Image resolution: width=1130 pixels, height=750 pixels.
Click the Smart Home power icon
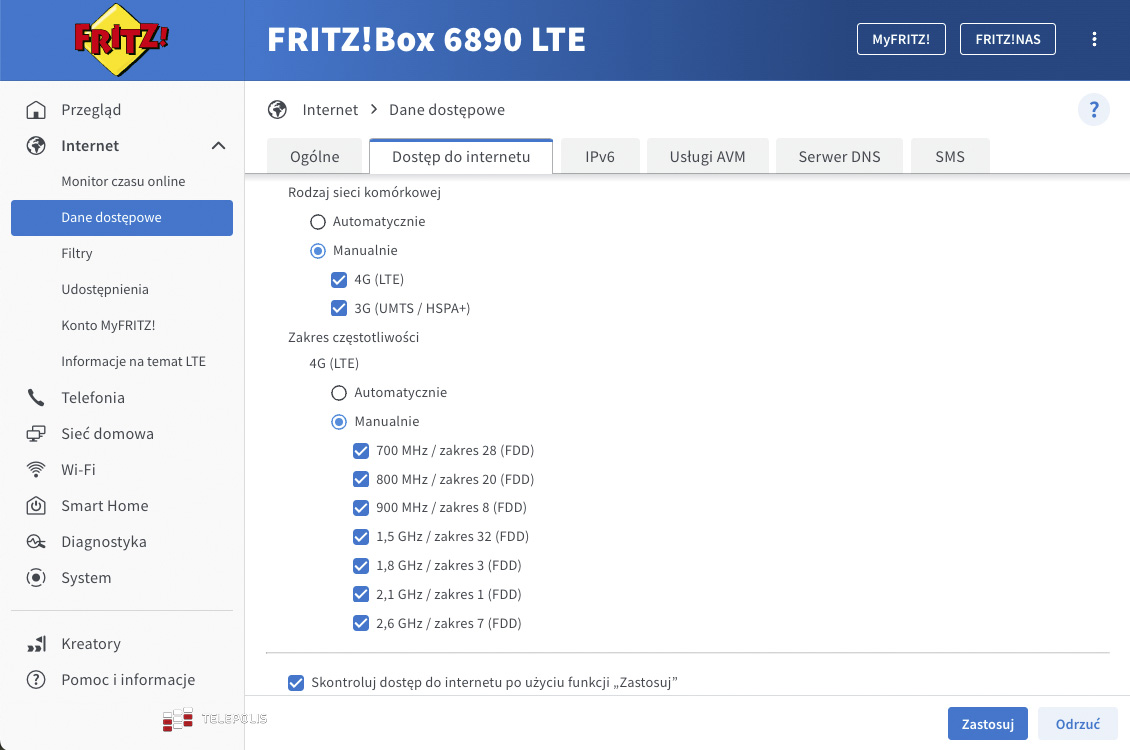[x=36, y=506]
